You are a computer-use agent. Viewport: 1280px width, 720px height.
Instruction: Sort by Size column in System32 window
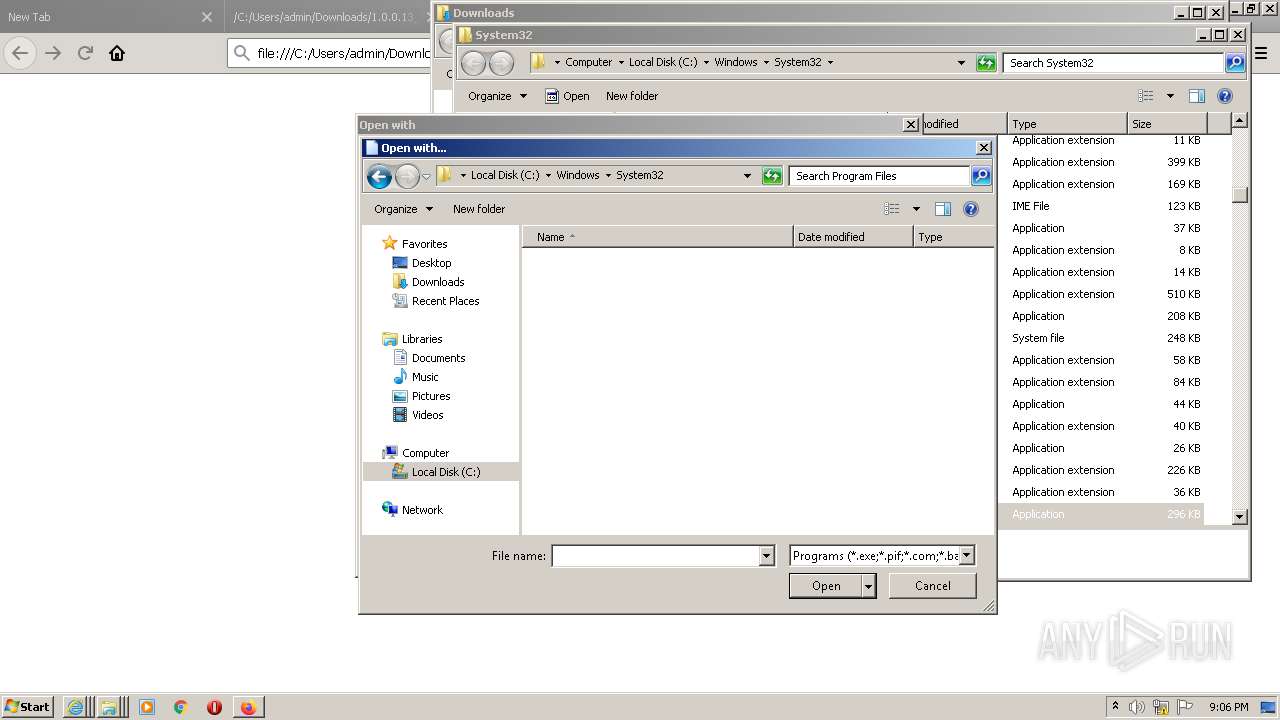click(x=1167, y=124)
